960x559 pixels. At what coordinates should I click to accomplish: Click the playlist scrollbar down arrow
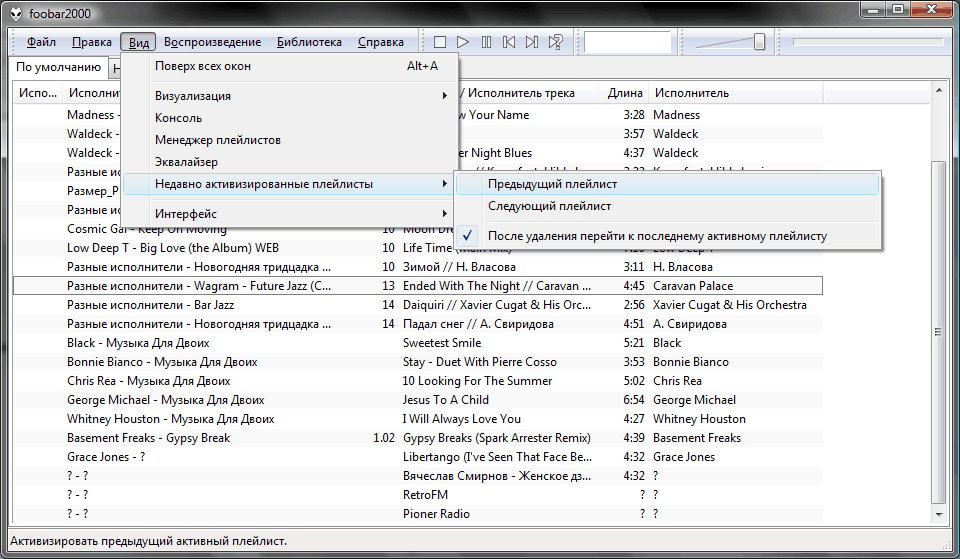[x=939, y=515]
